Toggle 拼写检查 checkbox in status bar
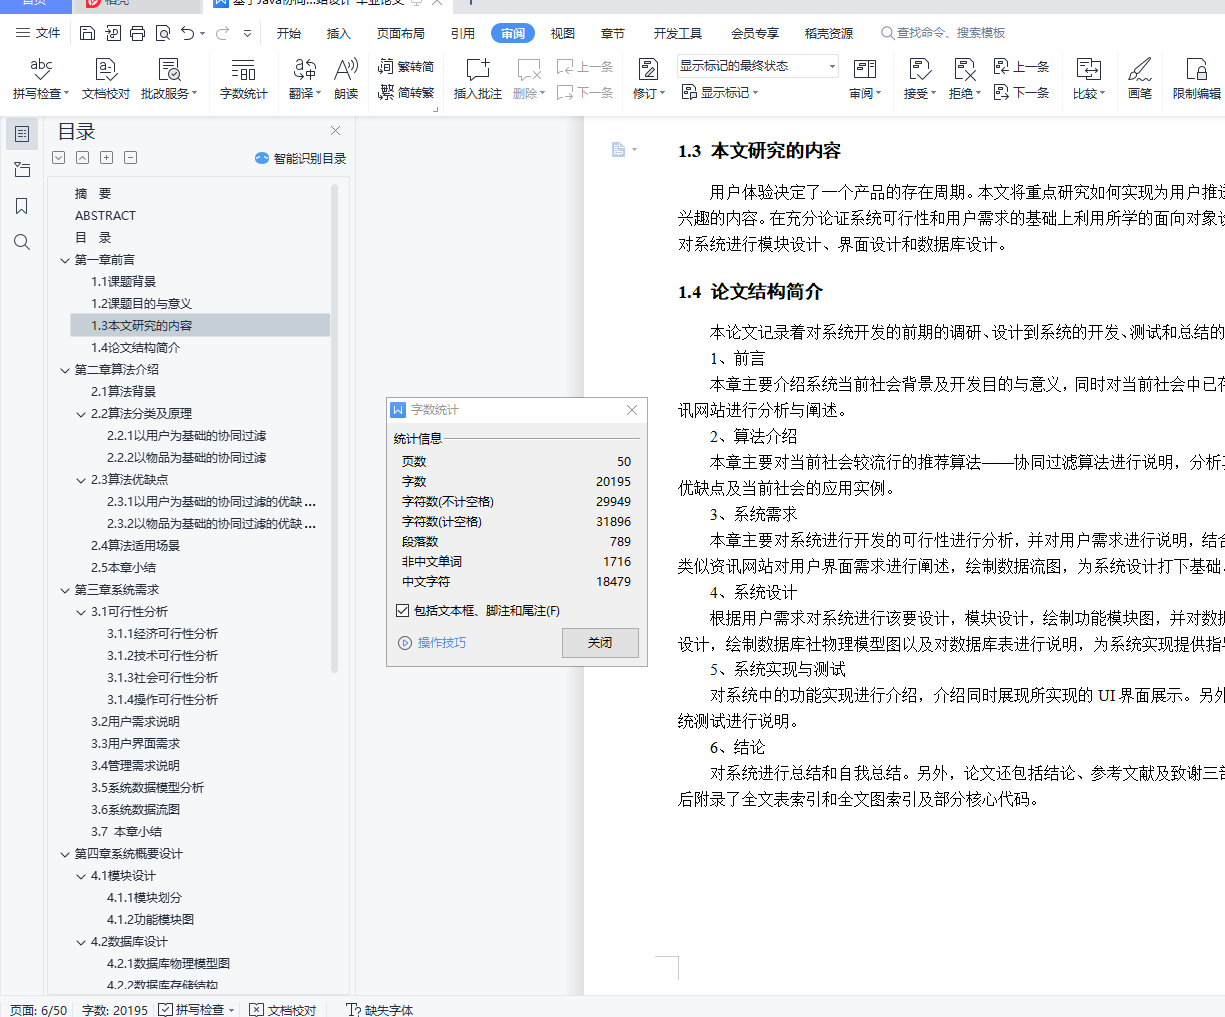This screenshot has width=1225, height=1017. pyautogui.click(x=165, y=1010)
